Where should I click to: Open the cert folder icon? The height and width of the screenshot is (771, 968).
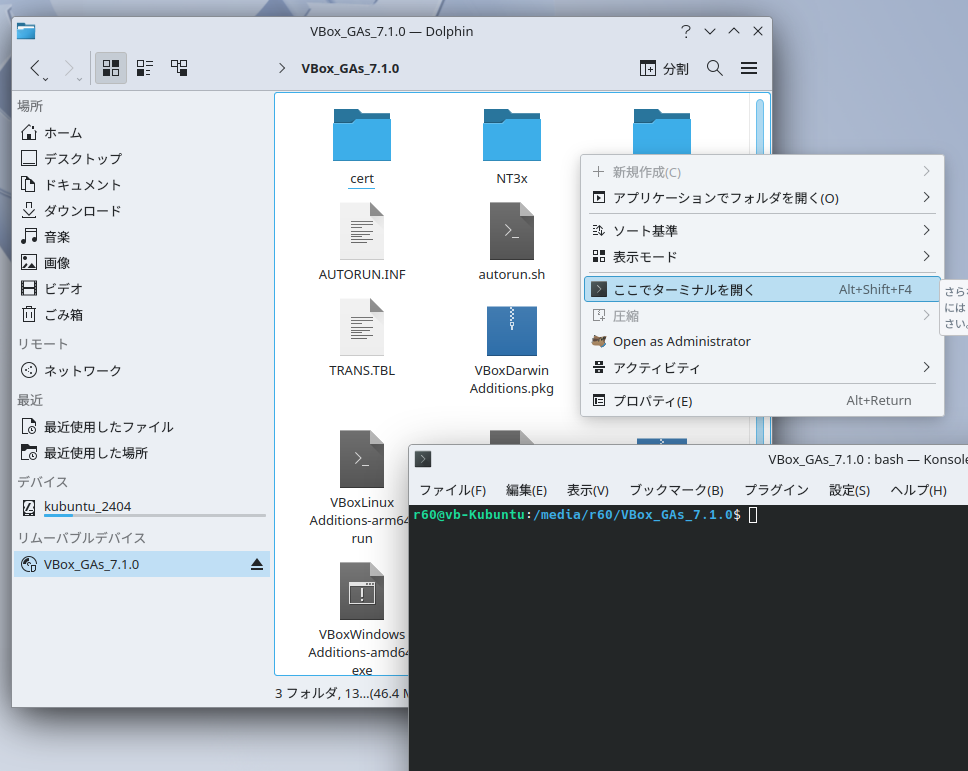[362, 135]
